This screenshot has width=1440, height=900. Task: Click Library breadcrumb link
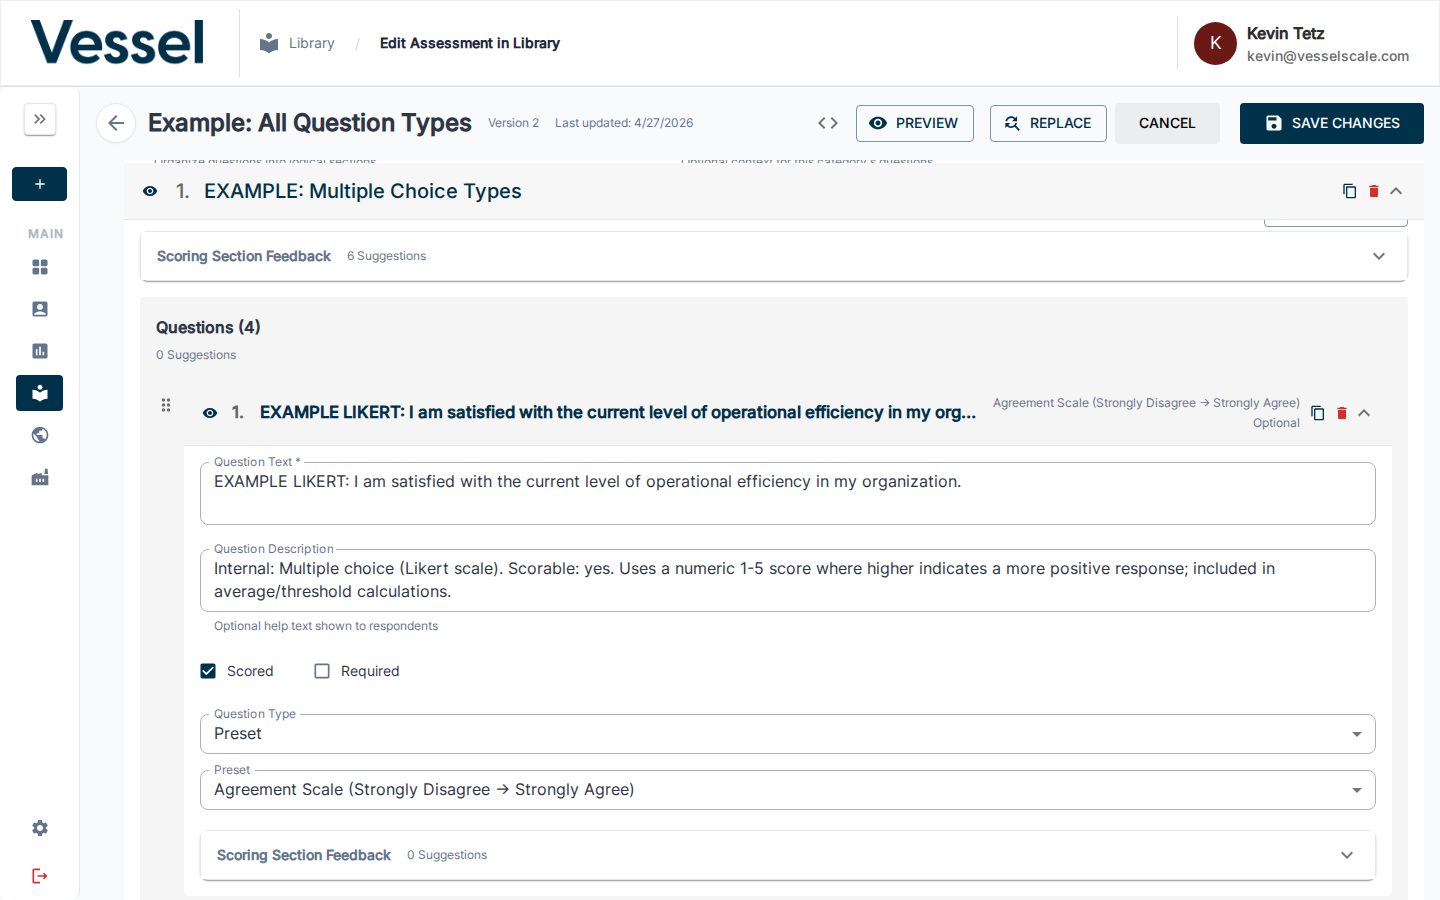click(x=312, y=43)
